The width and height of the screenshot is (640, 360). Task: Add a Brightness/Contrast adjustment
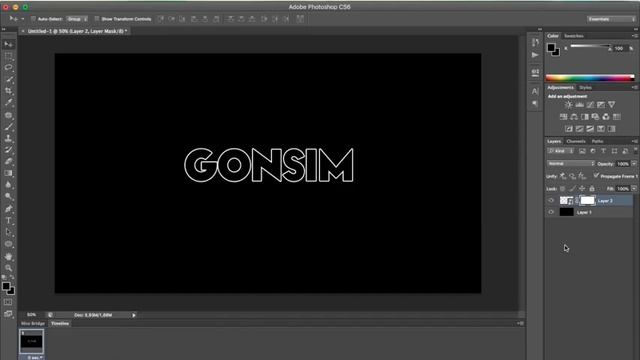click(569, 105)
